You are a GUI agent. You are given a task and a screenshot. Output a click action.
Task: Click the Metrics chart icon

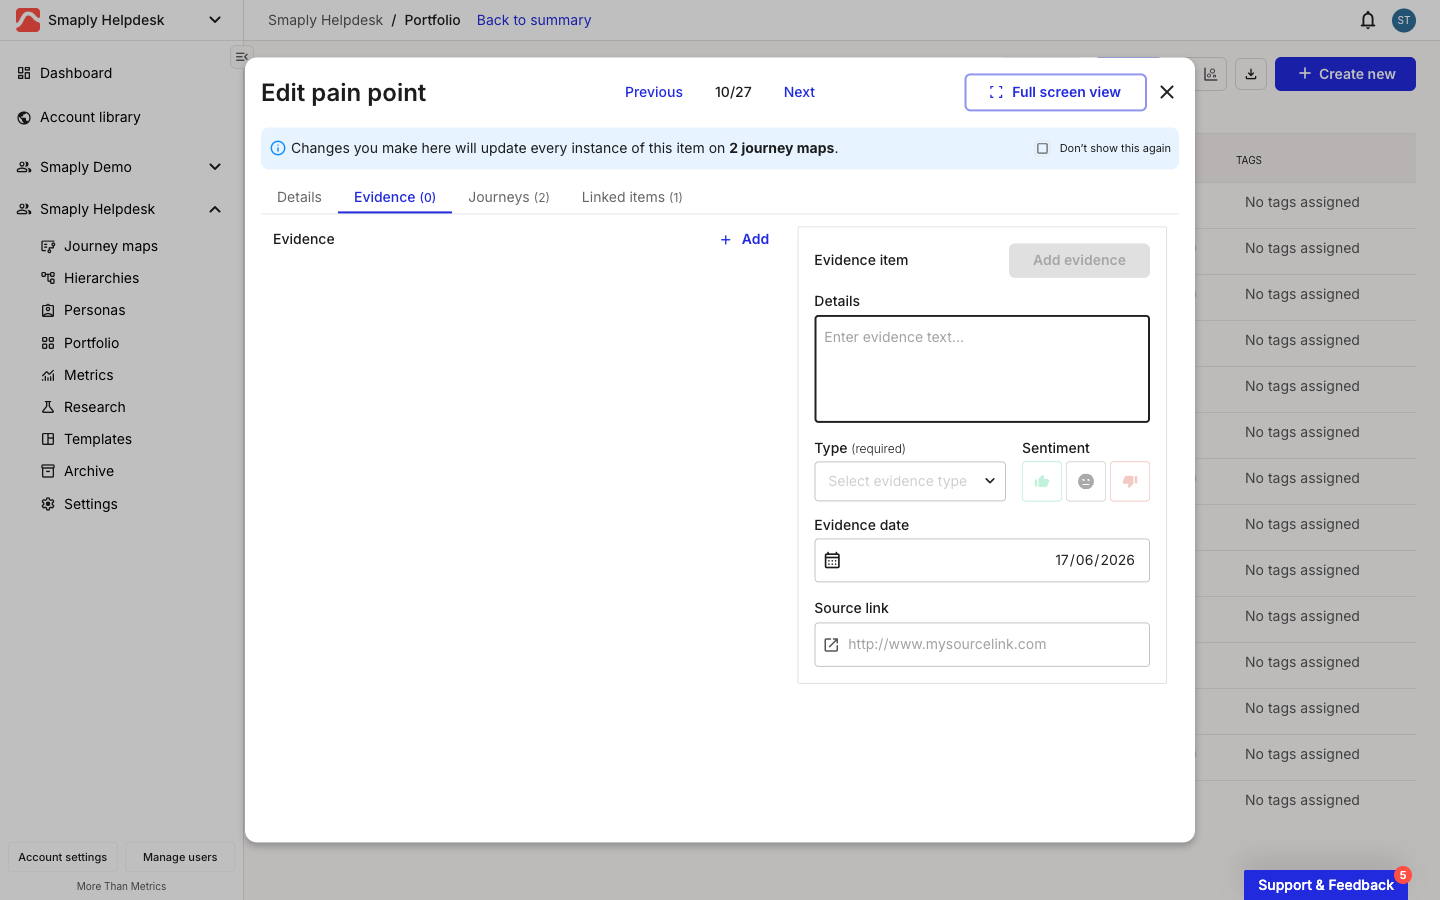(x=48, y=375)
